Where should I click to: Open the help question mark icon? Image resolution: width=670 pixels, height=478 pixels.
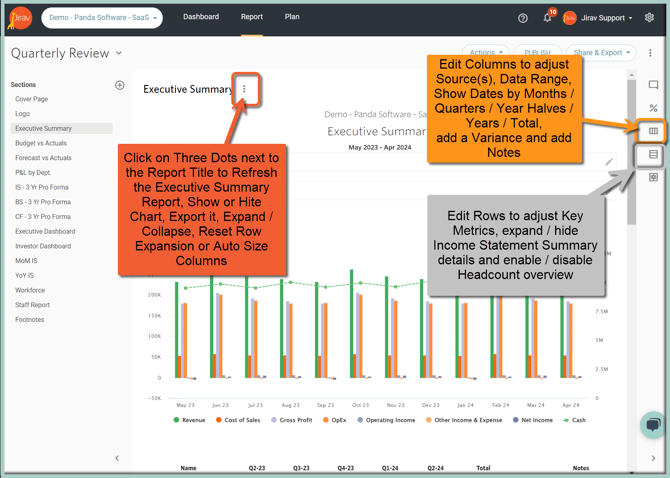click(523, 18)
